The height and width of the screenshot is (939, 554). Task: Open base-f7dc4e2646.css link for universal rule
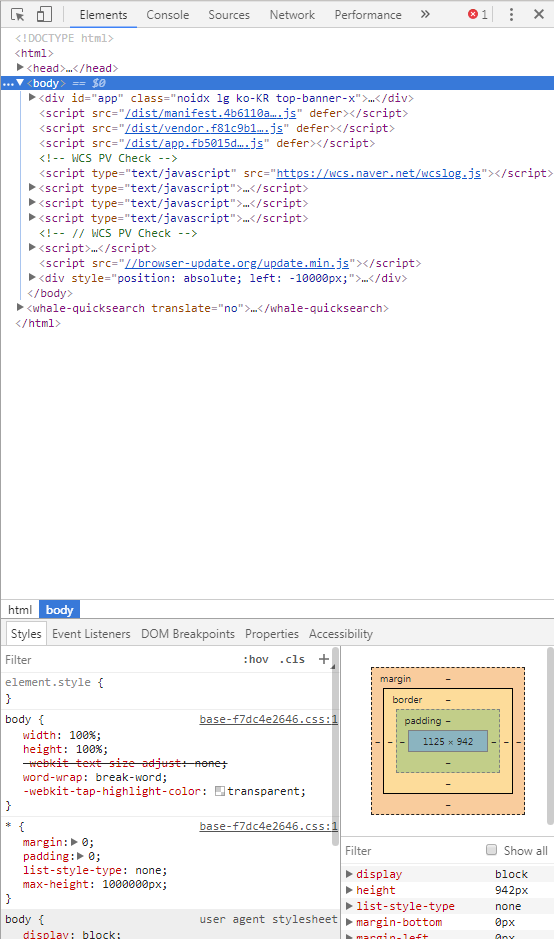(268, 826)
